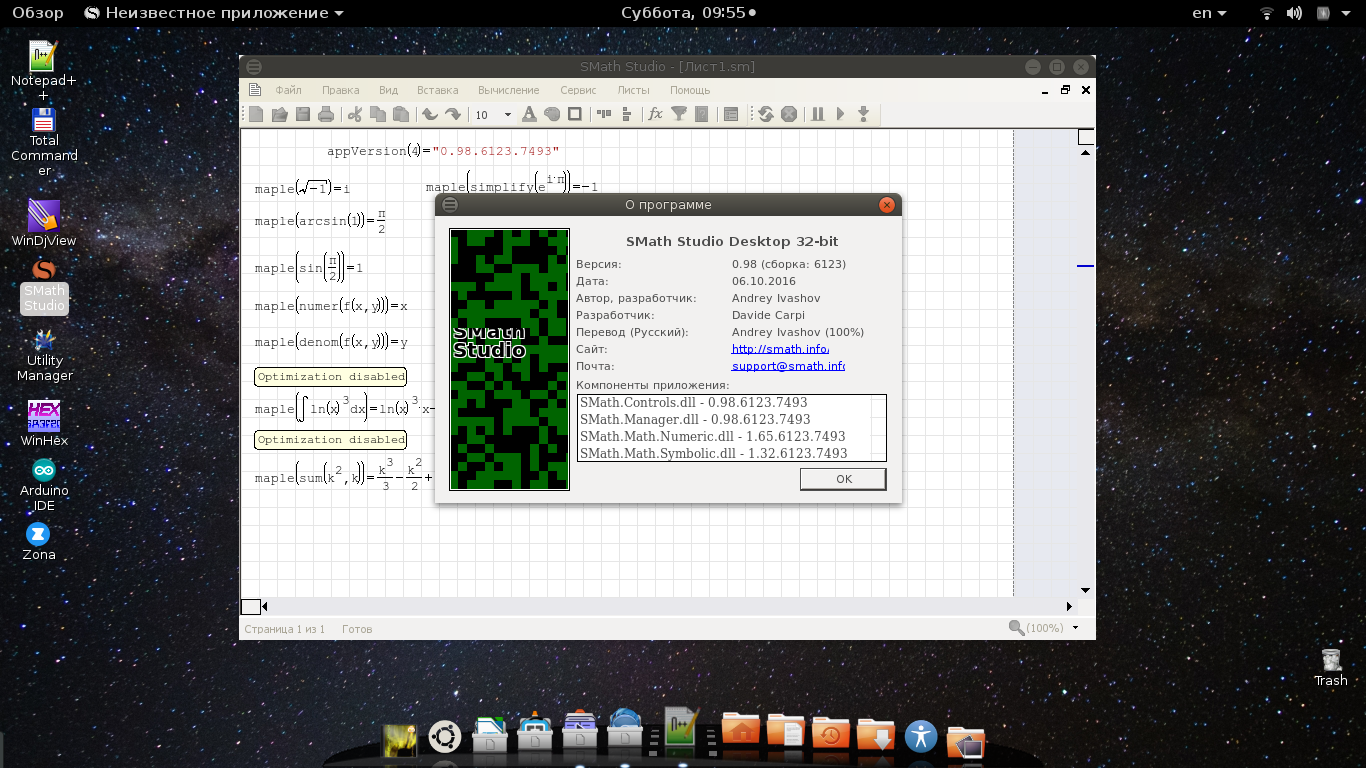This screenshot has width=1366, height=768.
Task: Select the text color A icon
Action: [529, 114]
